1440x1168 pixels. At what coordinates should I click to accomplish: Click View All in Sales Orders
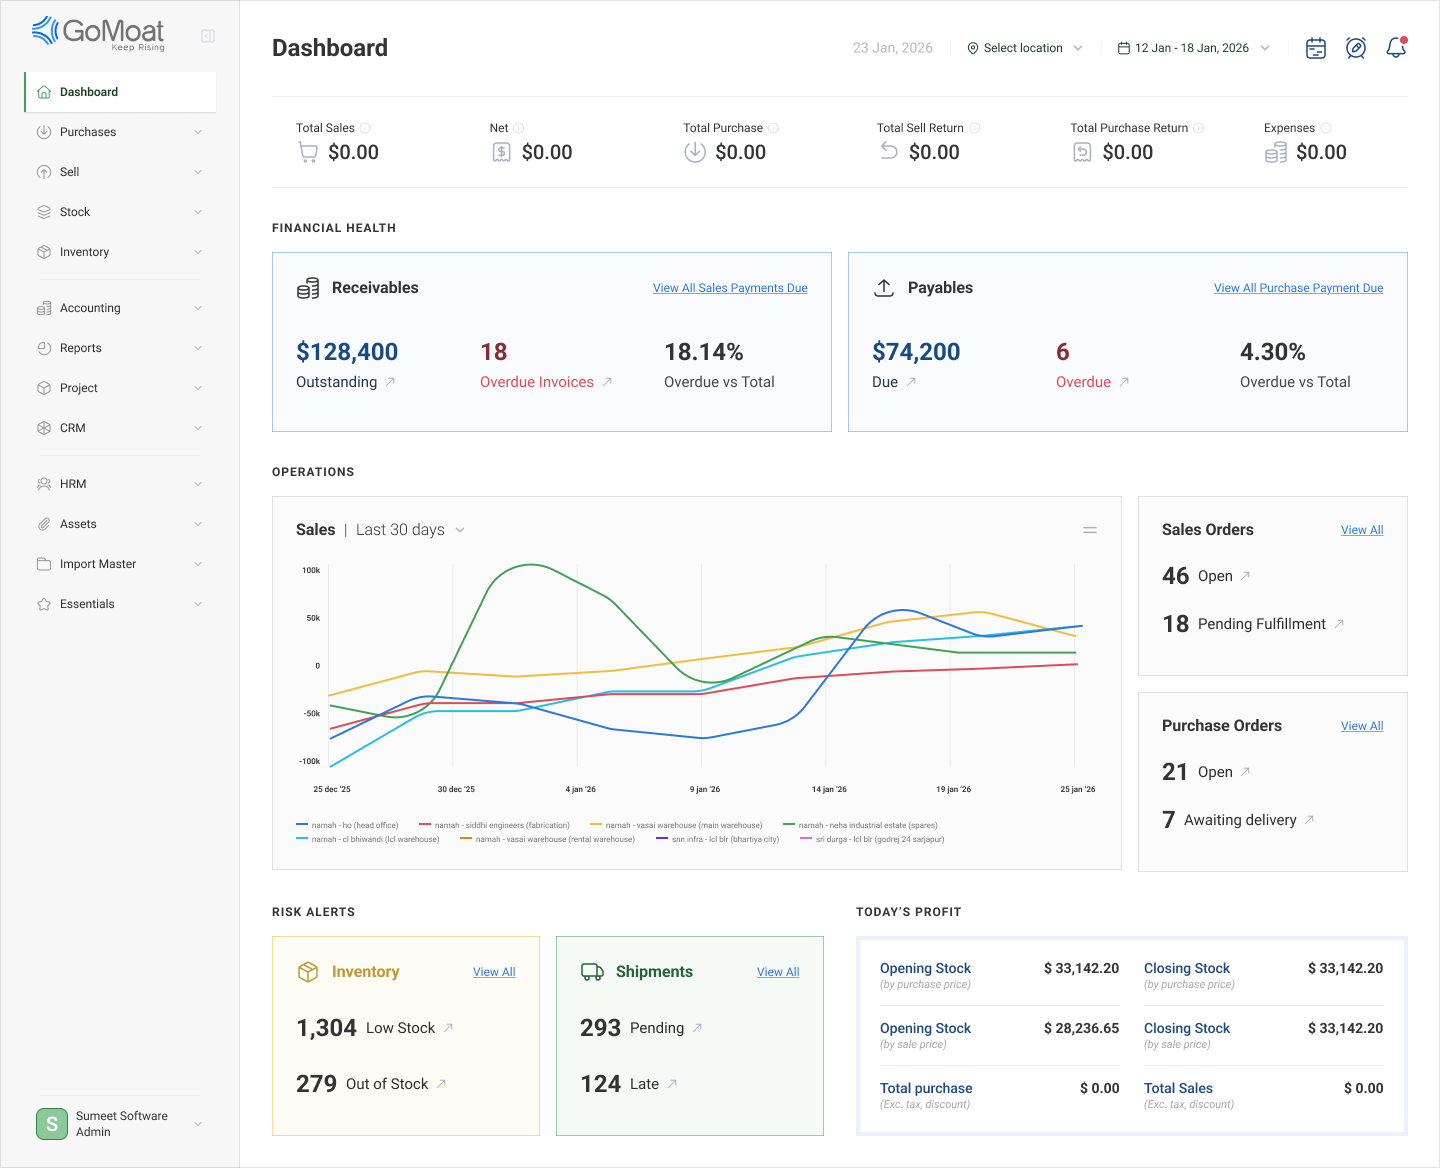[x=1362, y=530]
